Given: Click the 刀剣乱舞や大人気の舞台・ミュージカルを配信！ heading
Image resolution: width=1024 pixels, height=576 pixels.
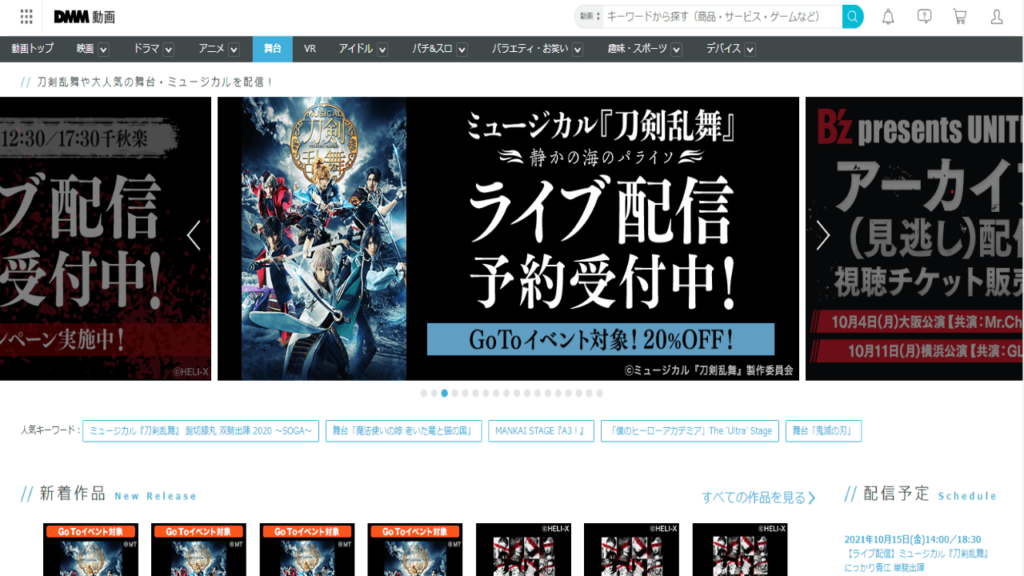Looking at the screenshot, I should (x=154, y=82).
